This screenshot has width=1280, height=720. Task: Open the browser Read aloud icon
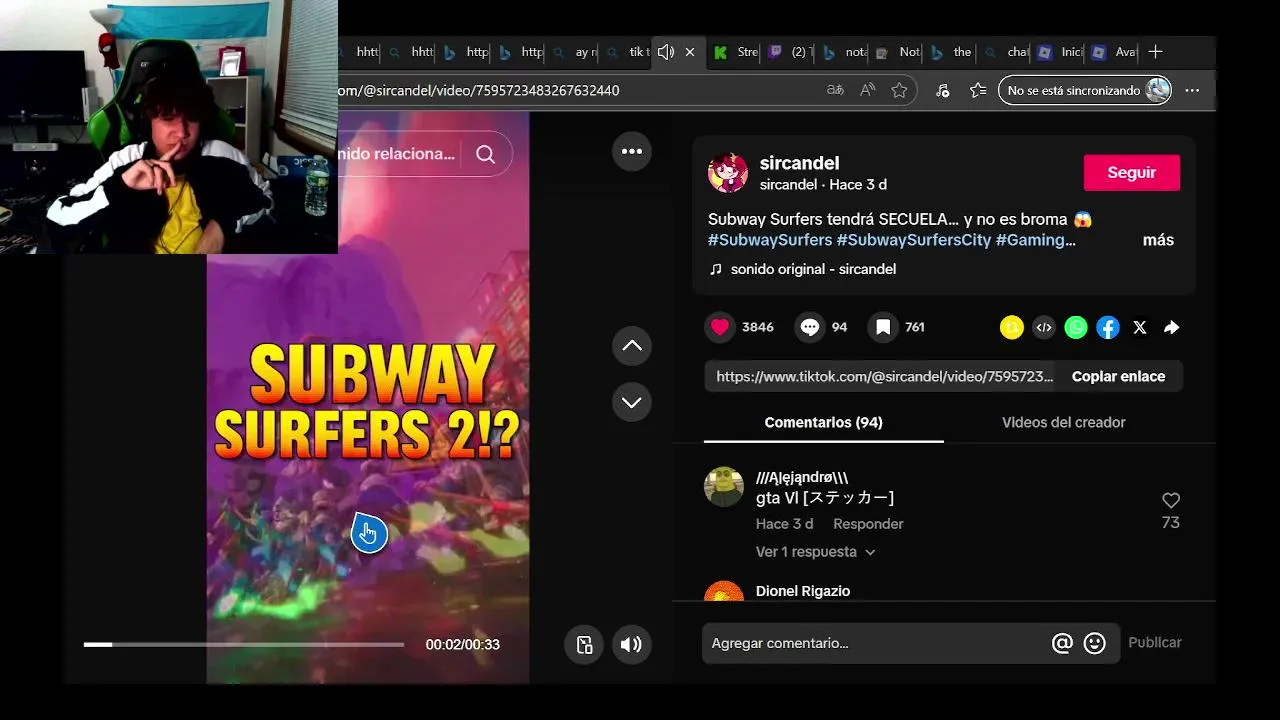tap(867, 90)
